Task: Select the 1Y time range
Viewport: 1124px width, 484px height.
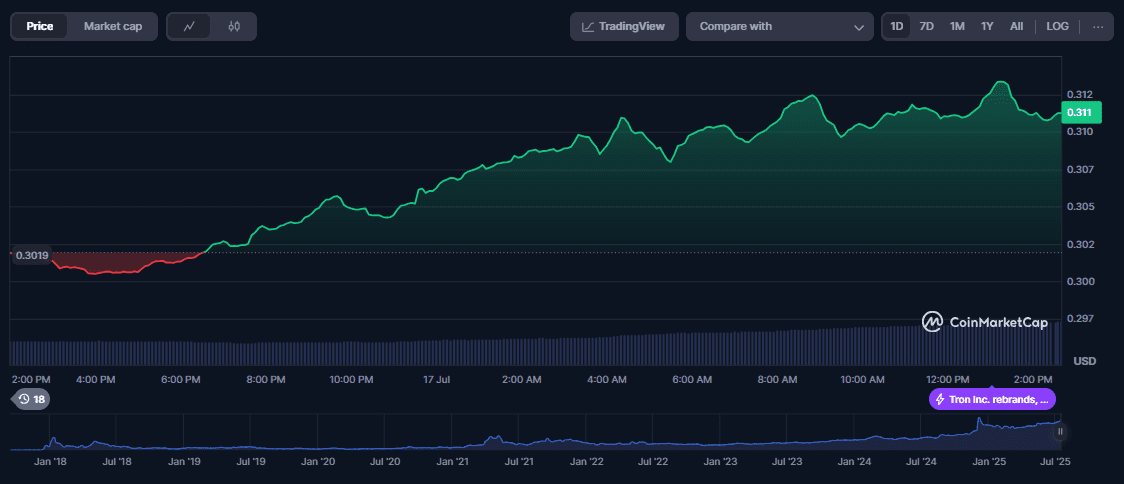Action: click(x=987, y=27)
